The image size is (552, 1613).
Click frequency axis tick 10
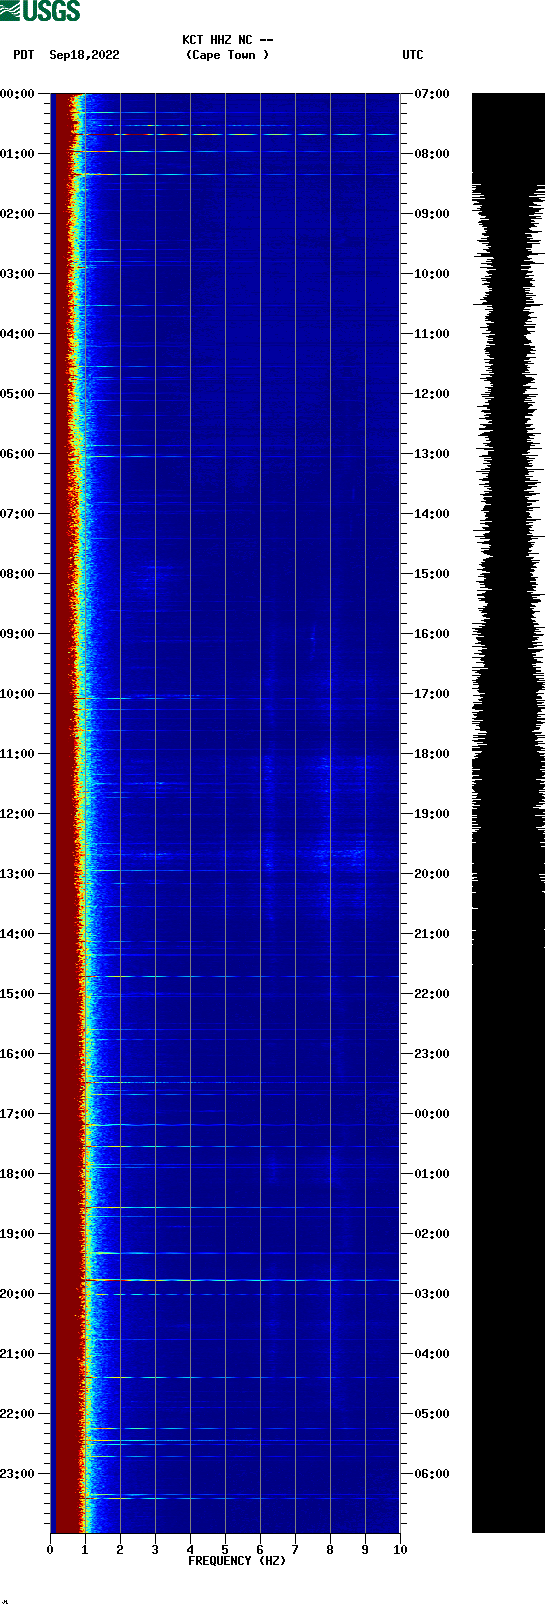[x=400, y=1550]
